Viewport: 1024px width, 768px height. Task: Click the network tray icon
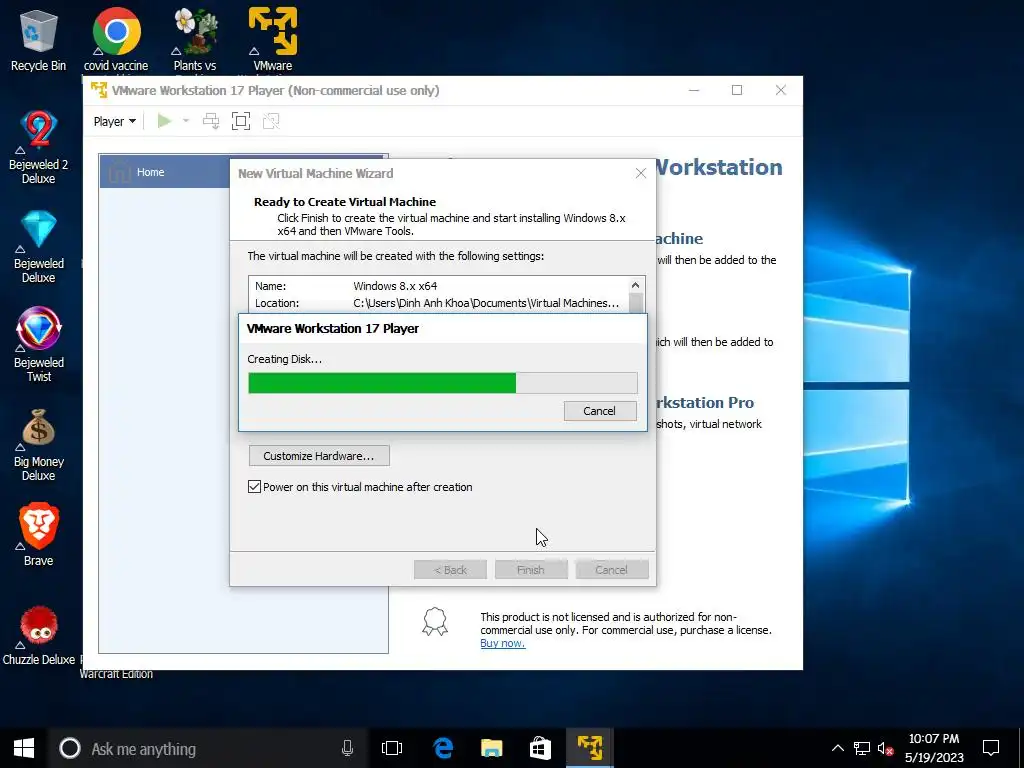tap(861, 748)
